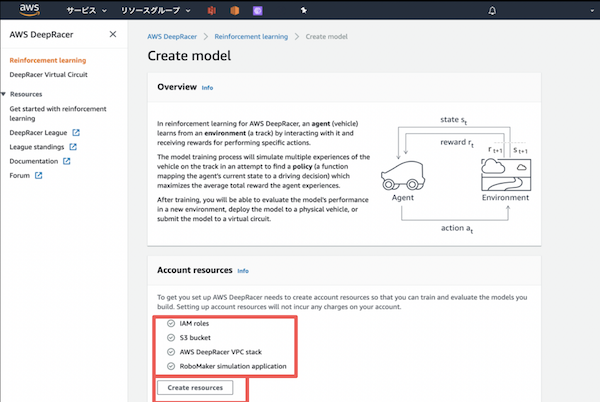Open Documentation link

click(x=34, y=161)
